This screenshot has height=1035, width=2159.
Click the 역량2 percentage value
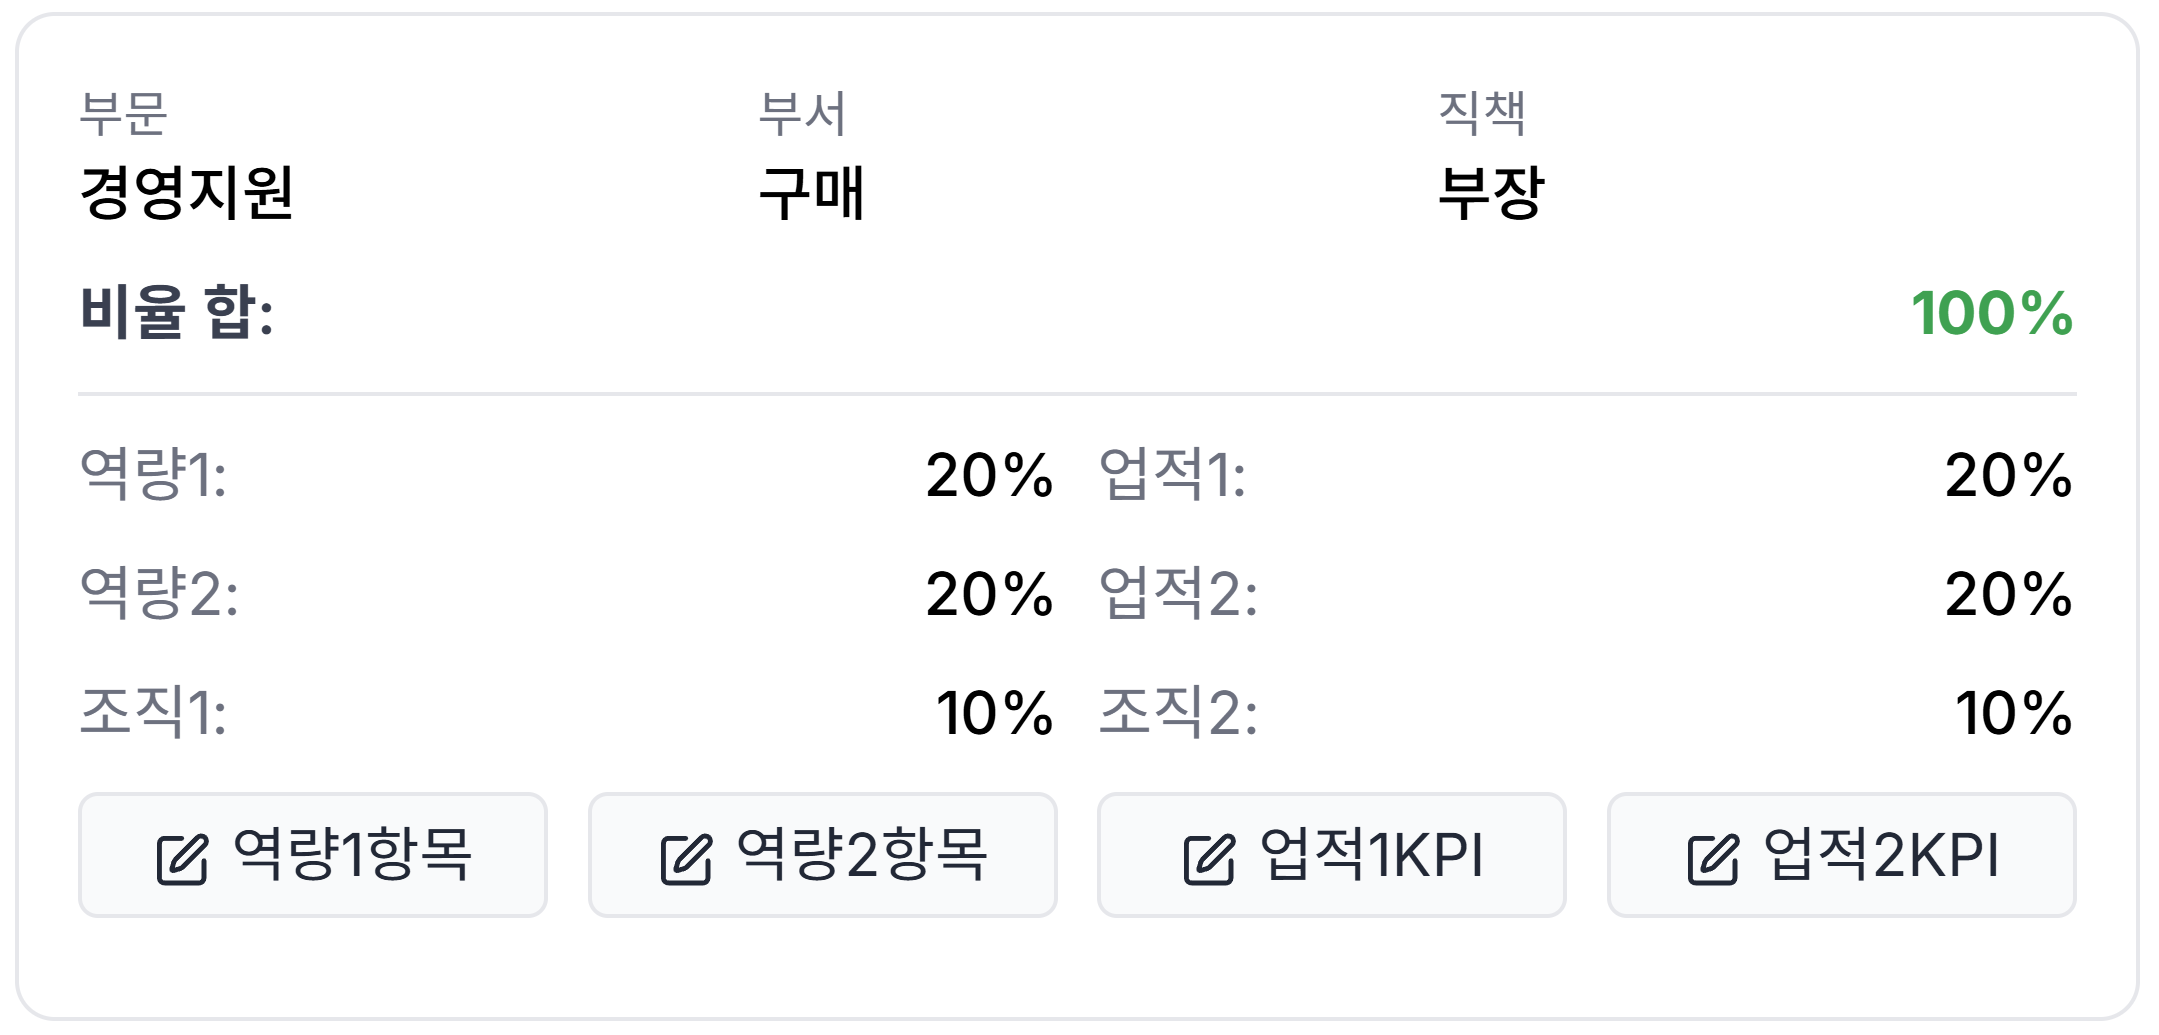click(x=989, y=594)
